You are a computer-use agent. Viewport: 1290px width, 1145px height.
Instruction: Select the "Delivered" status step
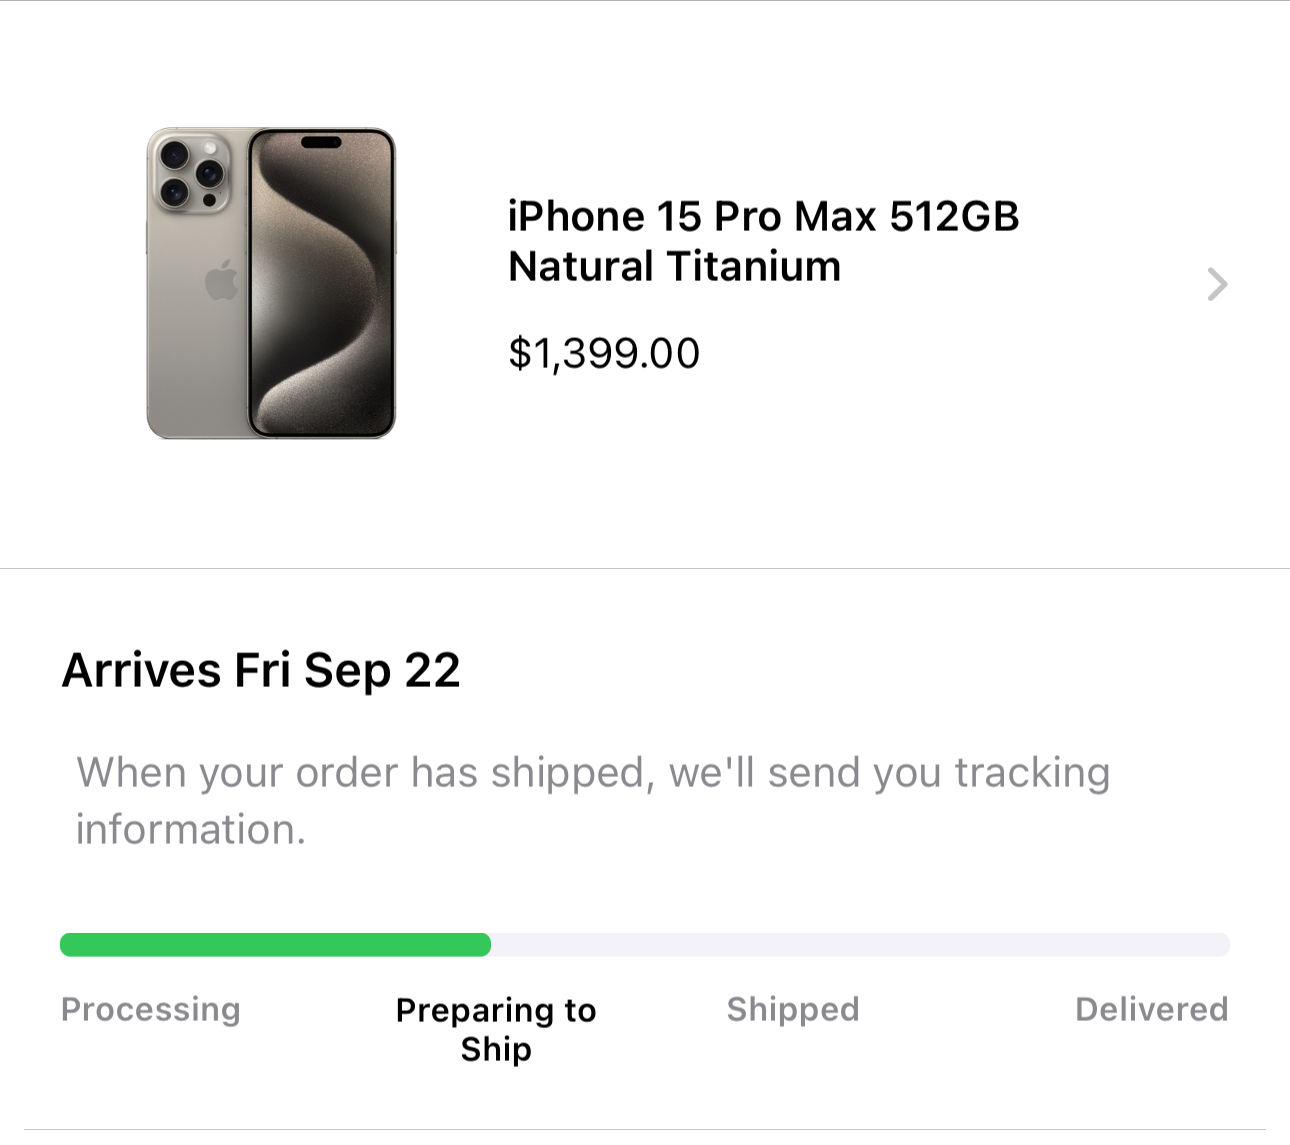coord(1151,1009)
